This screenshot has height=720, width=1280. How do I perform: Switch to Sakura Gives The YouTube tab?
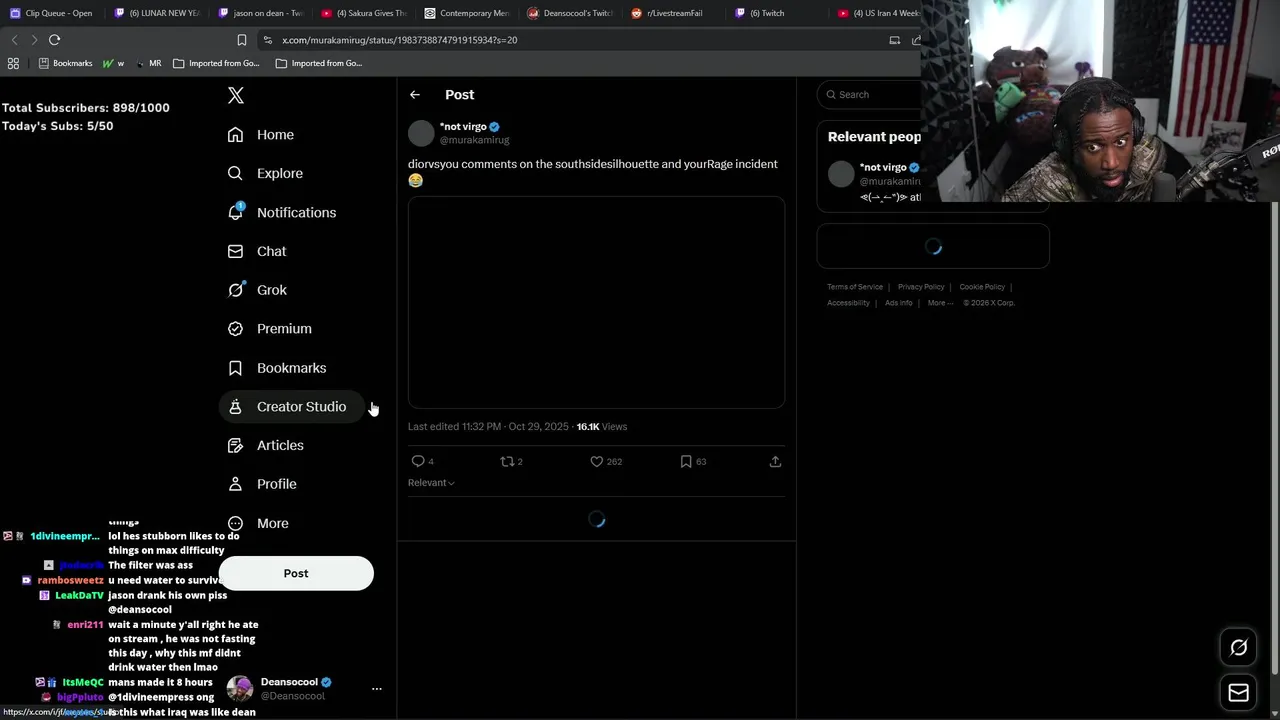[x=364, y=13]
